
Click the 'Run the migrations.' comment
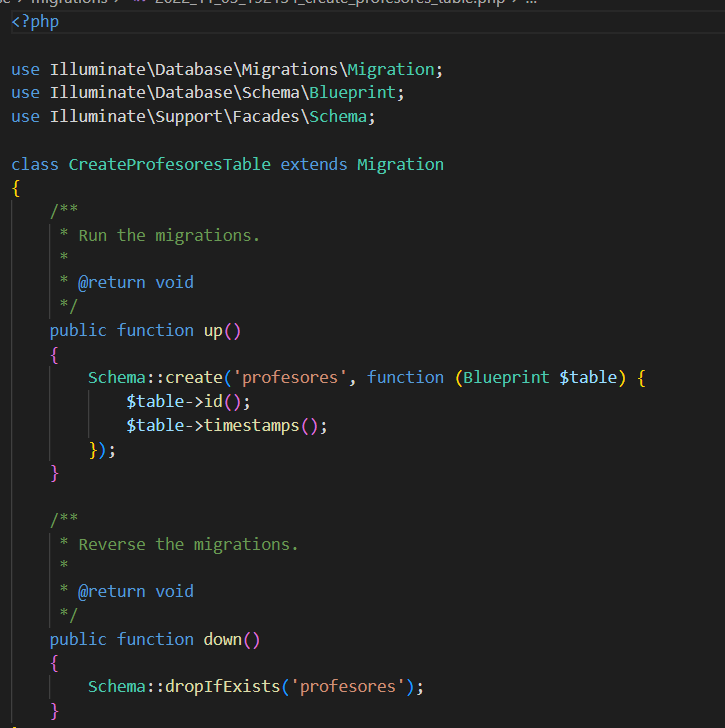pyautogui.click(x=169, y=236)
